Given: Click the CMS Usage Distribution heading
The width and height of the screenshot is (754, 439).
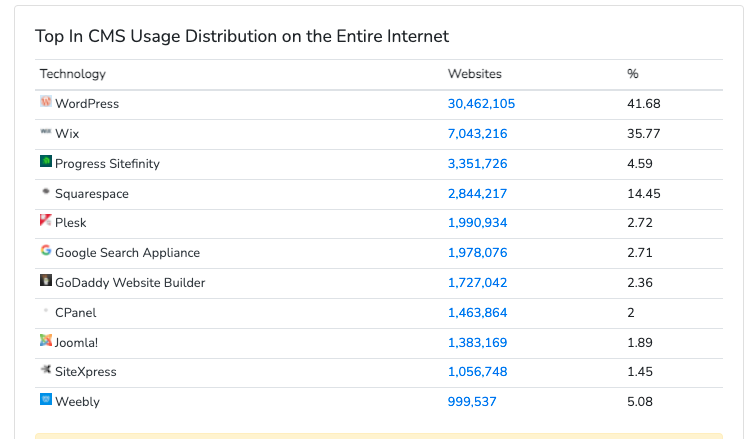Looking at the screenshot, I should 242,37.
